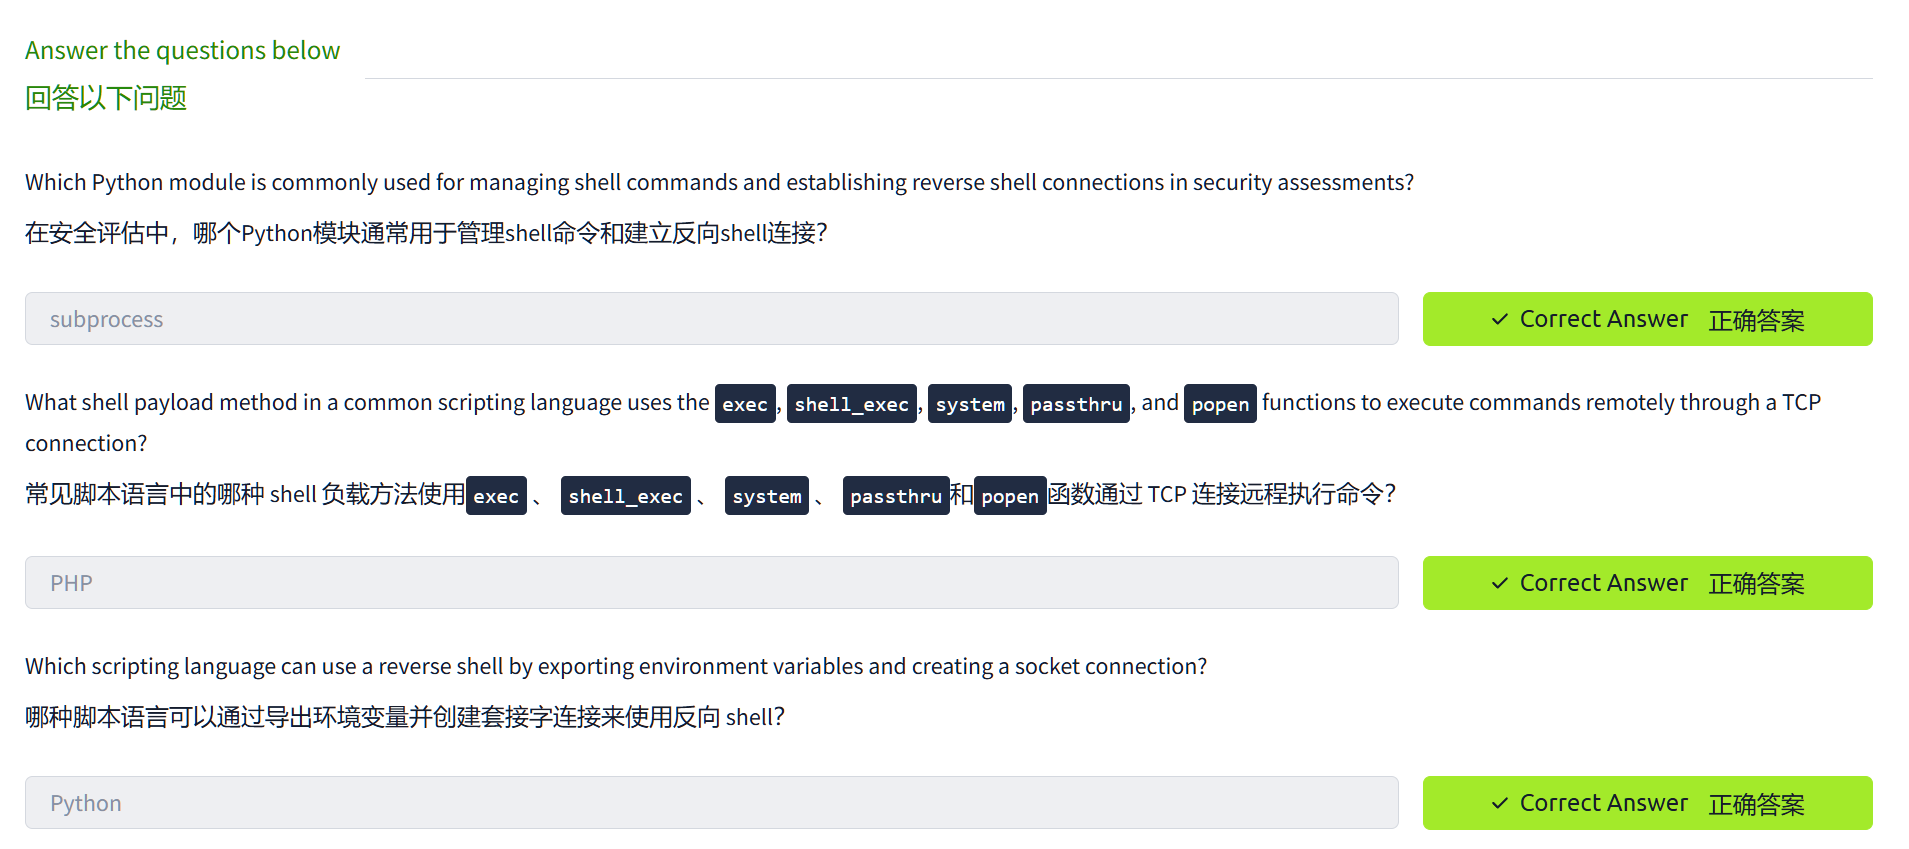Click the Chinese heading 回答以下问题
Screen dimensions: 1909x849
tap(106, 98)
